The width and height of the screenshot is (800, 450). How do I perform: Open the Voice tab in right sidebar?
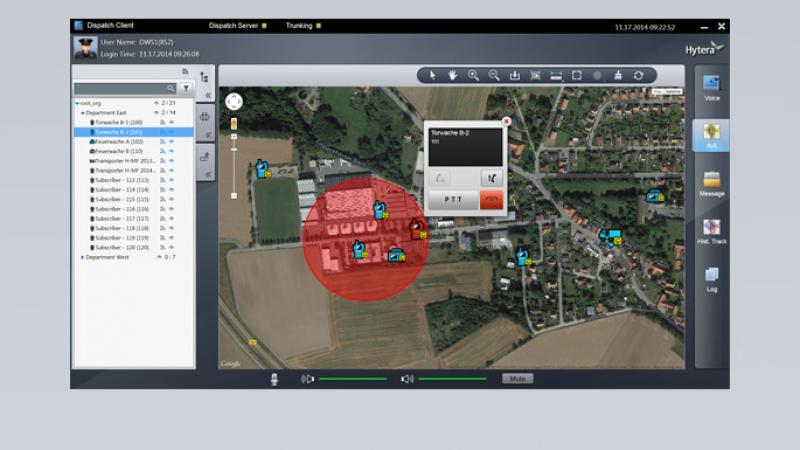(712, 88)
